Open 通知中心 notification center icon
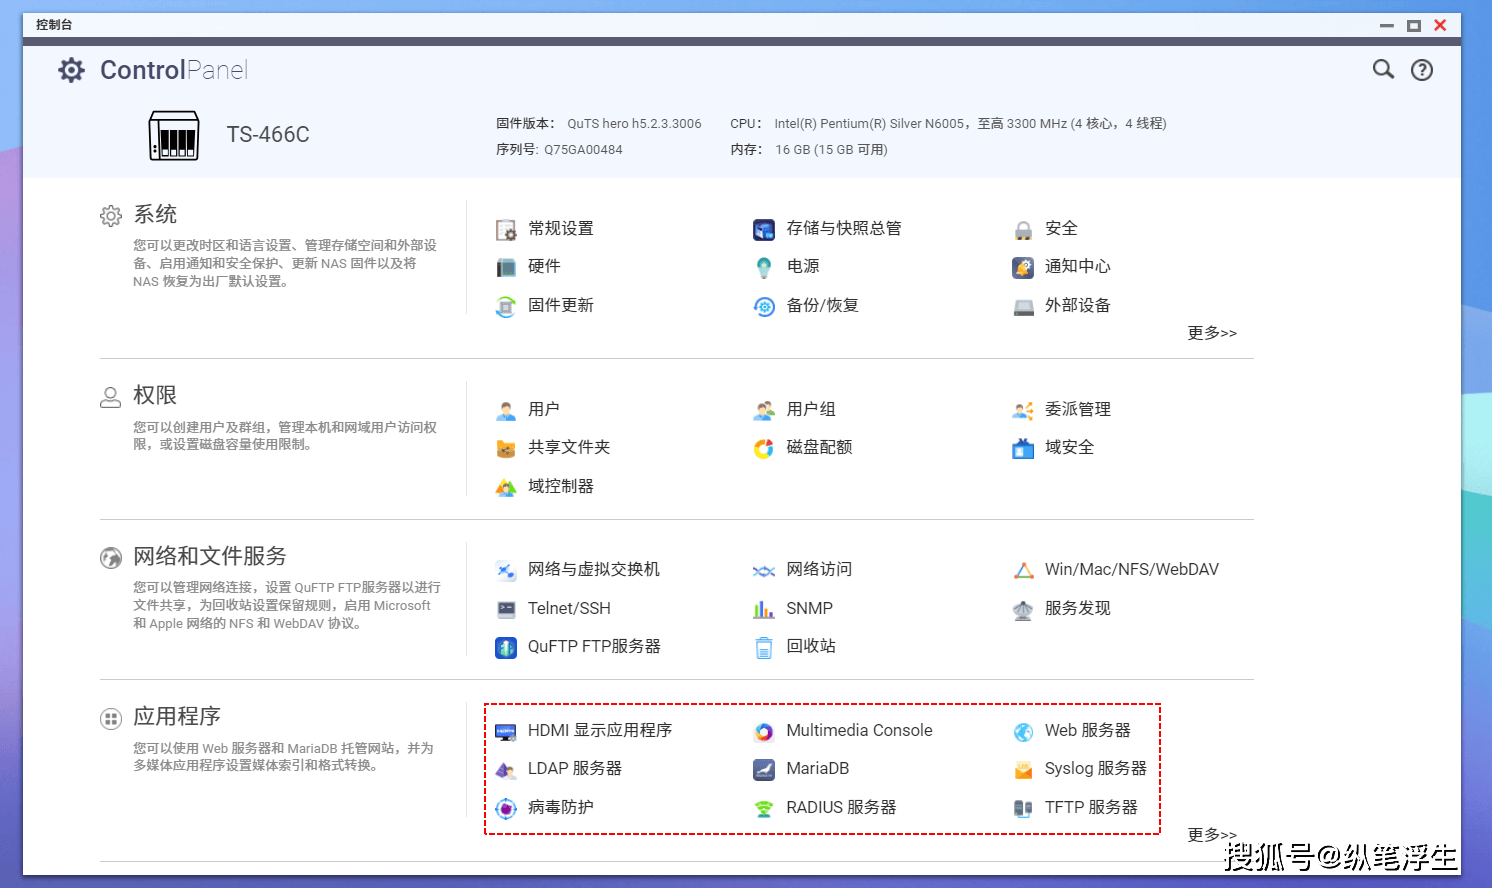The width and height of the screenshot is (1492, 888). [1023, 267]
